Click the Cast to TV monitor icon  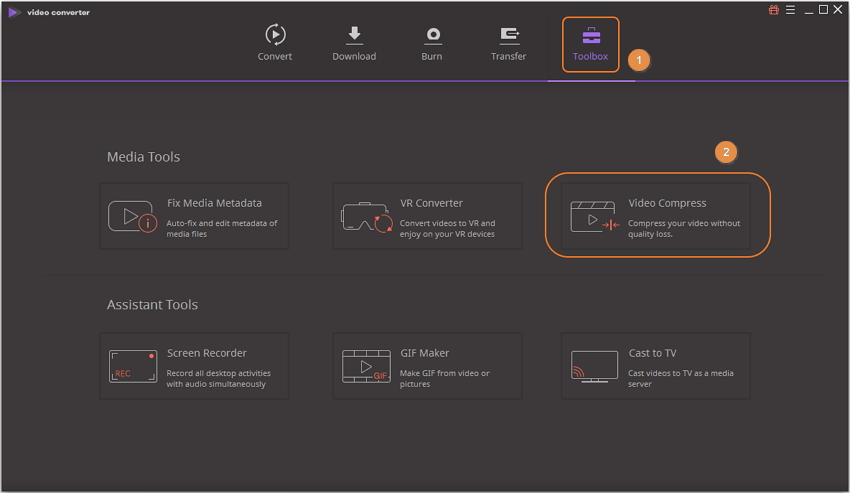(x=594, y=366)
